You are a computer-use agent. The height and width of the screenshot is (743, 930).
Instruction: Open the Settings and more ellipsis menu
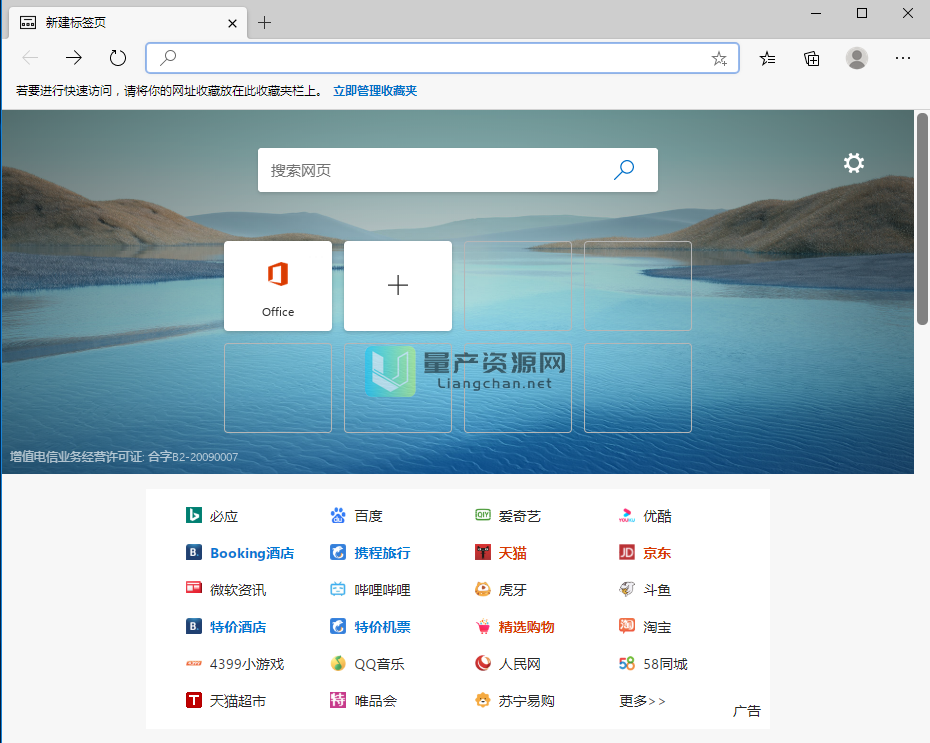pos(903,58)
